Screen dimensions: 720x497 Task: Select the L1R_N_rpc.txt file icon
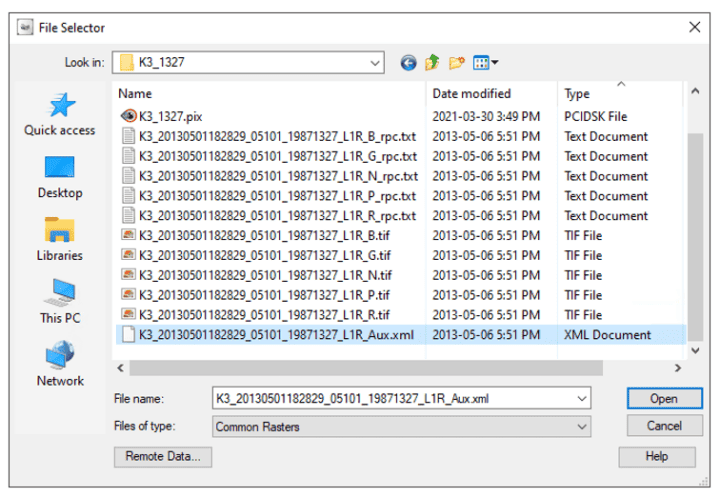coord(129,175)
